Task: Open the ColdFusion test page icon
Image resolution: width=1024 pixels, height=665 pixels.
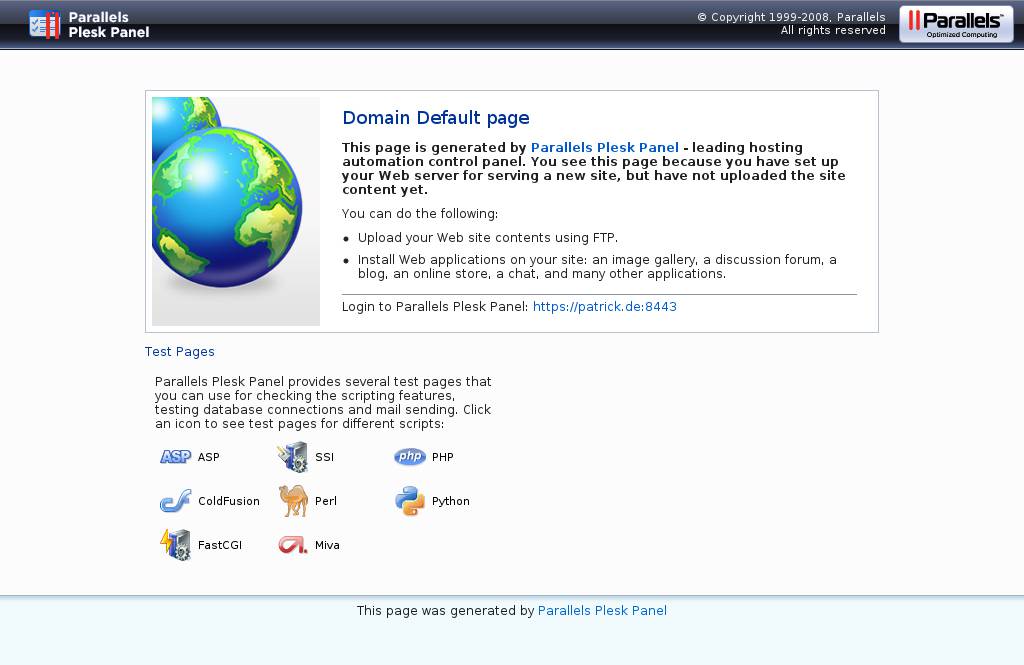Action: point(175,501)
